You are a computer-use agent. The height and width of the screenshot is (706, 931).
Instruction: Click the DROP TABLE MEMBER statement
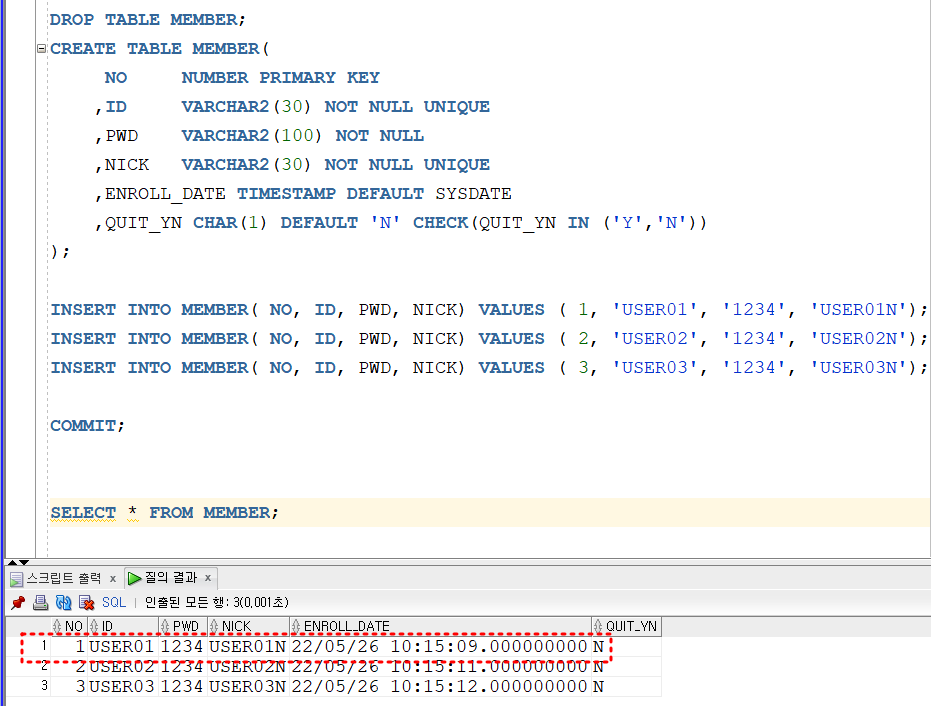pos(147,20)
